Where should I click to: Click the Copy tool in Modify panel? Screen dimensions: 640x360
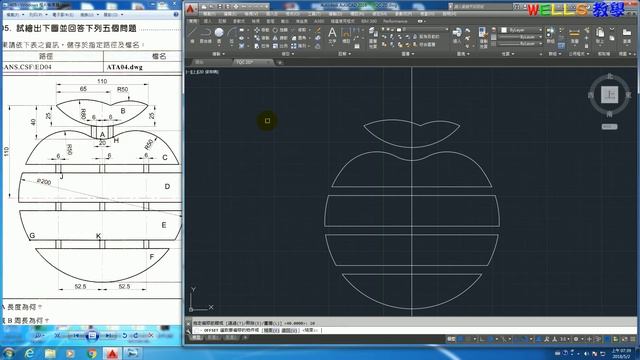(x=262, y=38)
